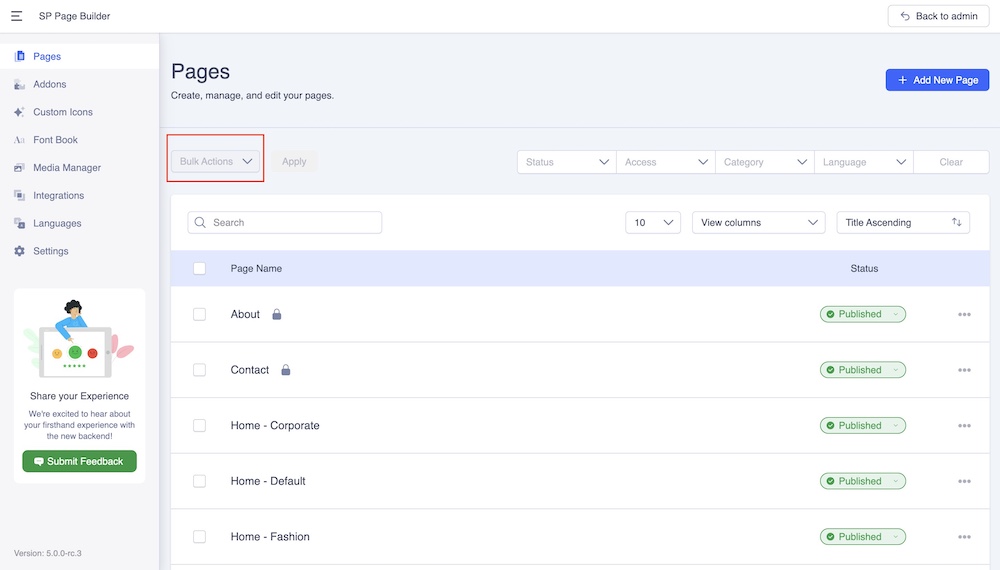Select the Home - Default page checkbox
Screen dimensions: 1000x570
point(199,481)
